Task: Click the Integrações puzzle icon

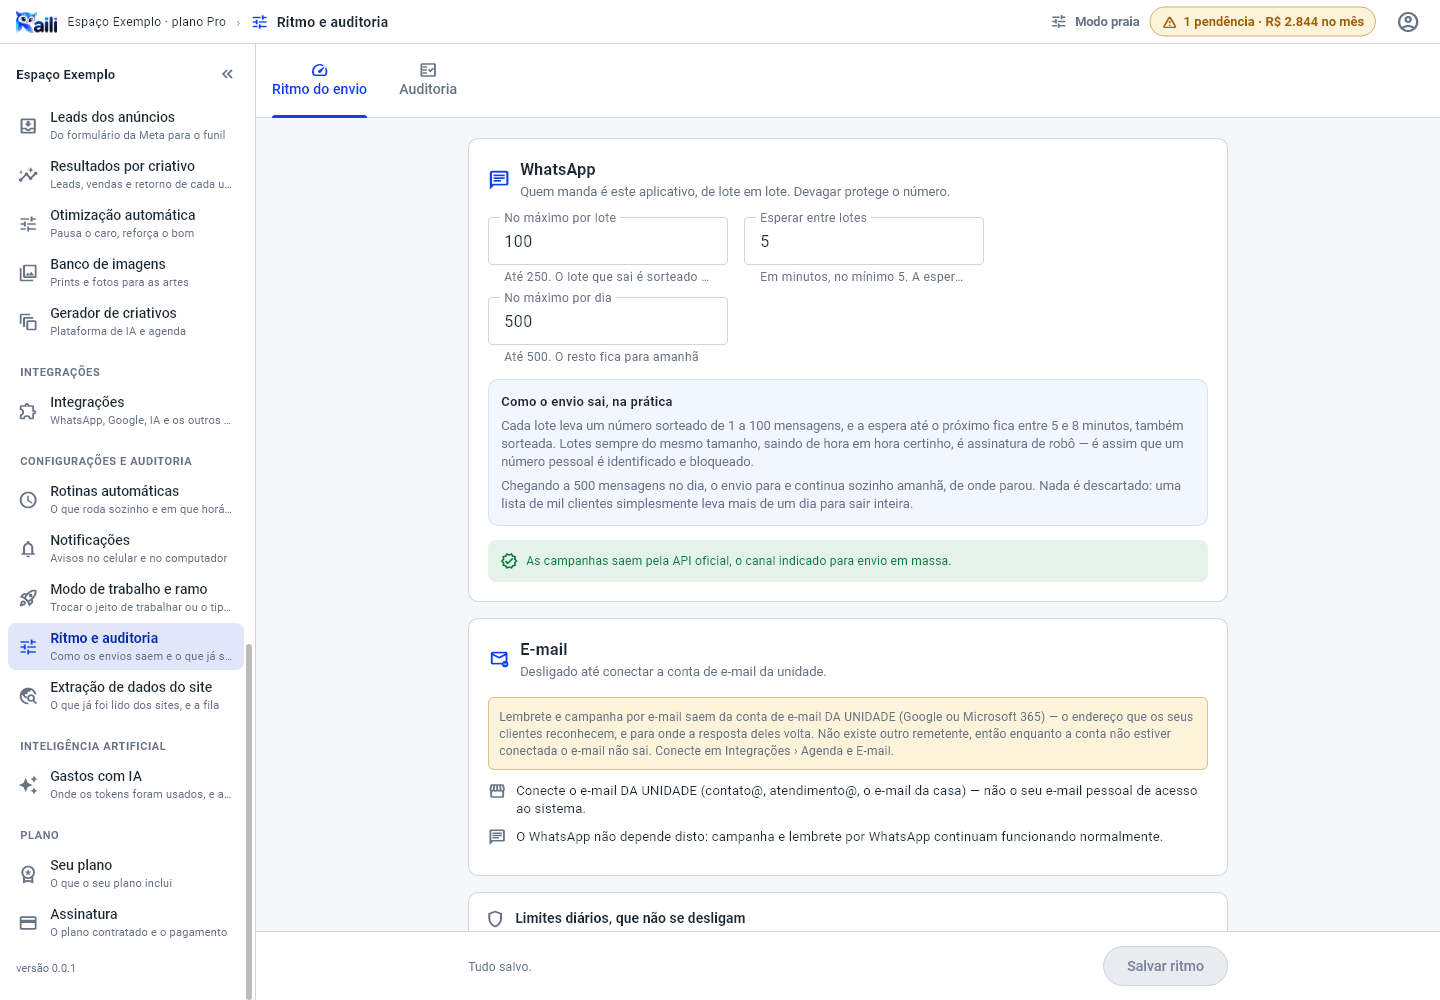Action: tap(28, 410)
